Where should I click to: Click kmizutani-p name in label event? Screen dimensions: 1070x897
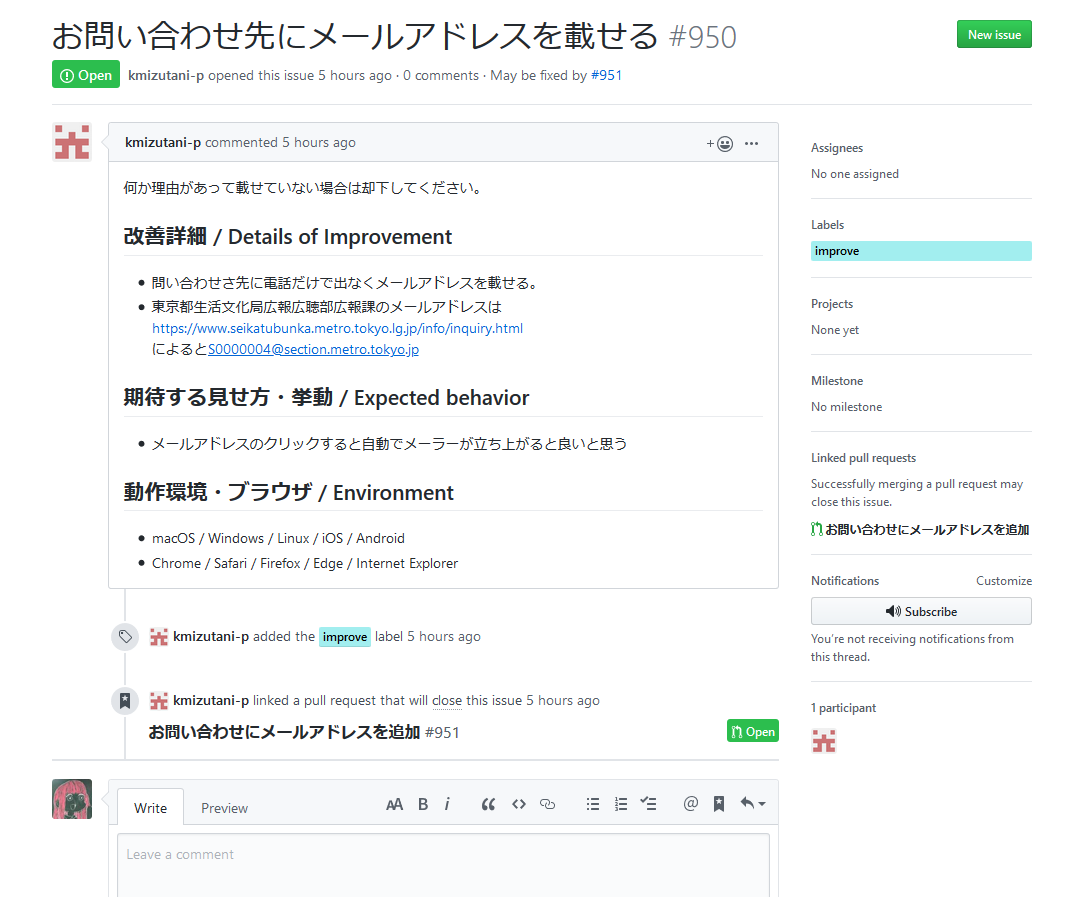coord(211,636)
